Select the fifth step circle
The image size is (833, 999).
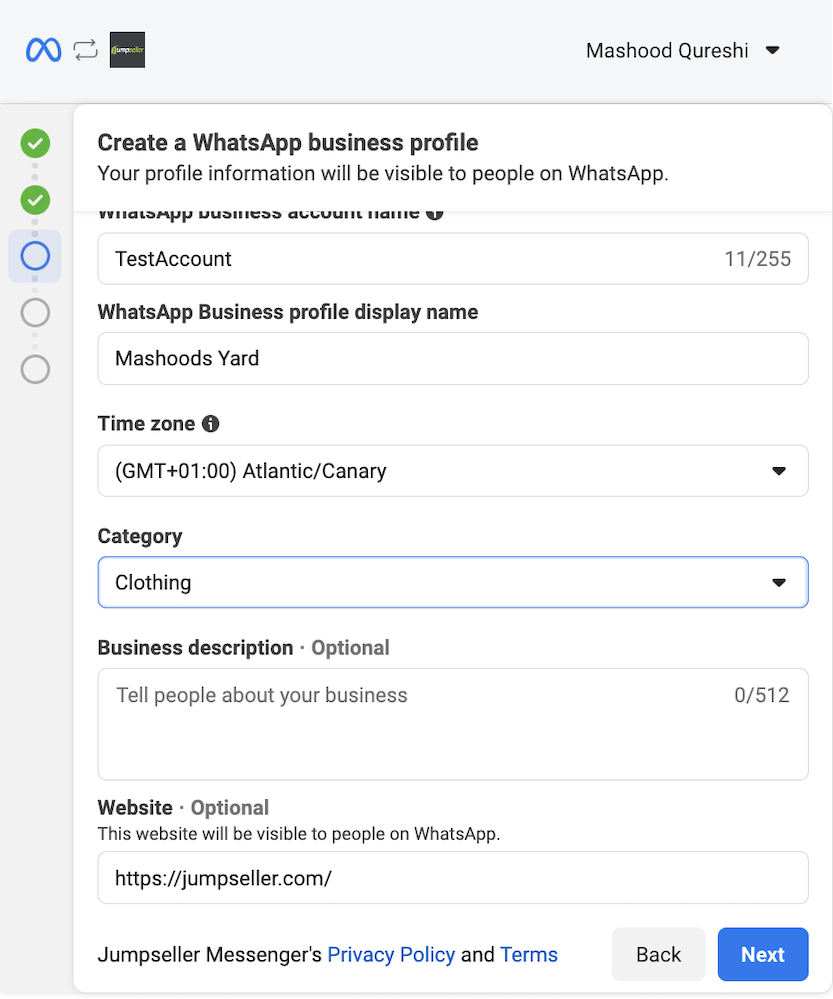click(x=35, y=369)
